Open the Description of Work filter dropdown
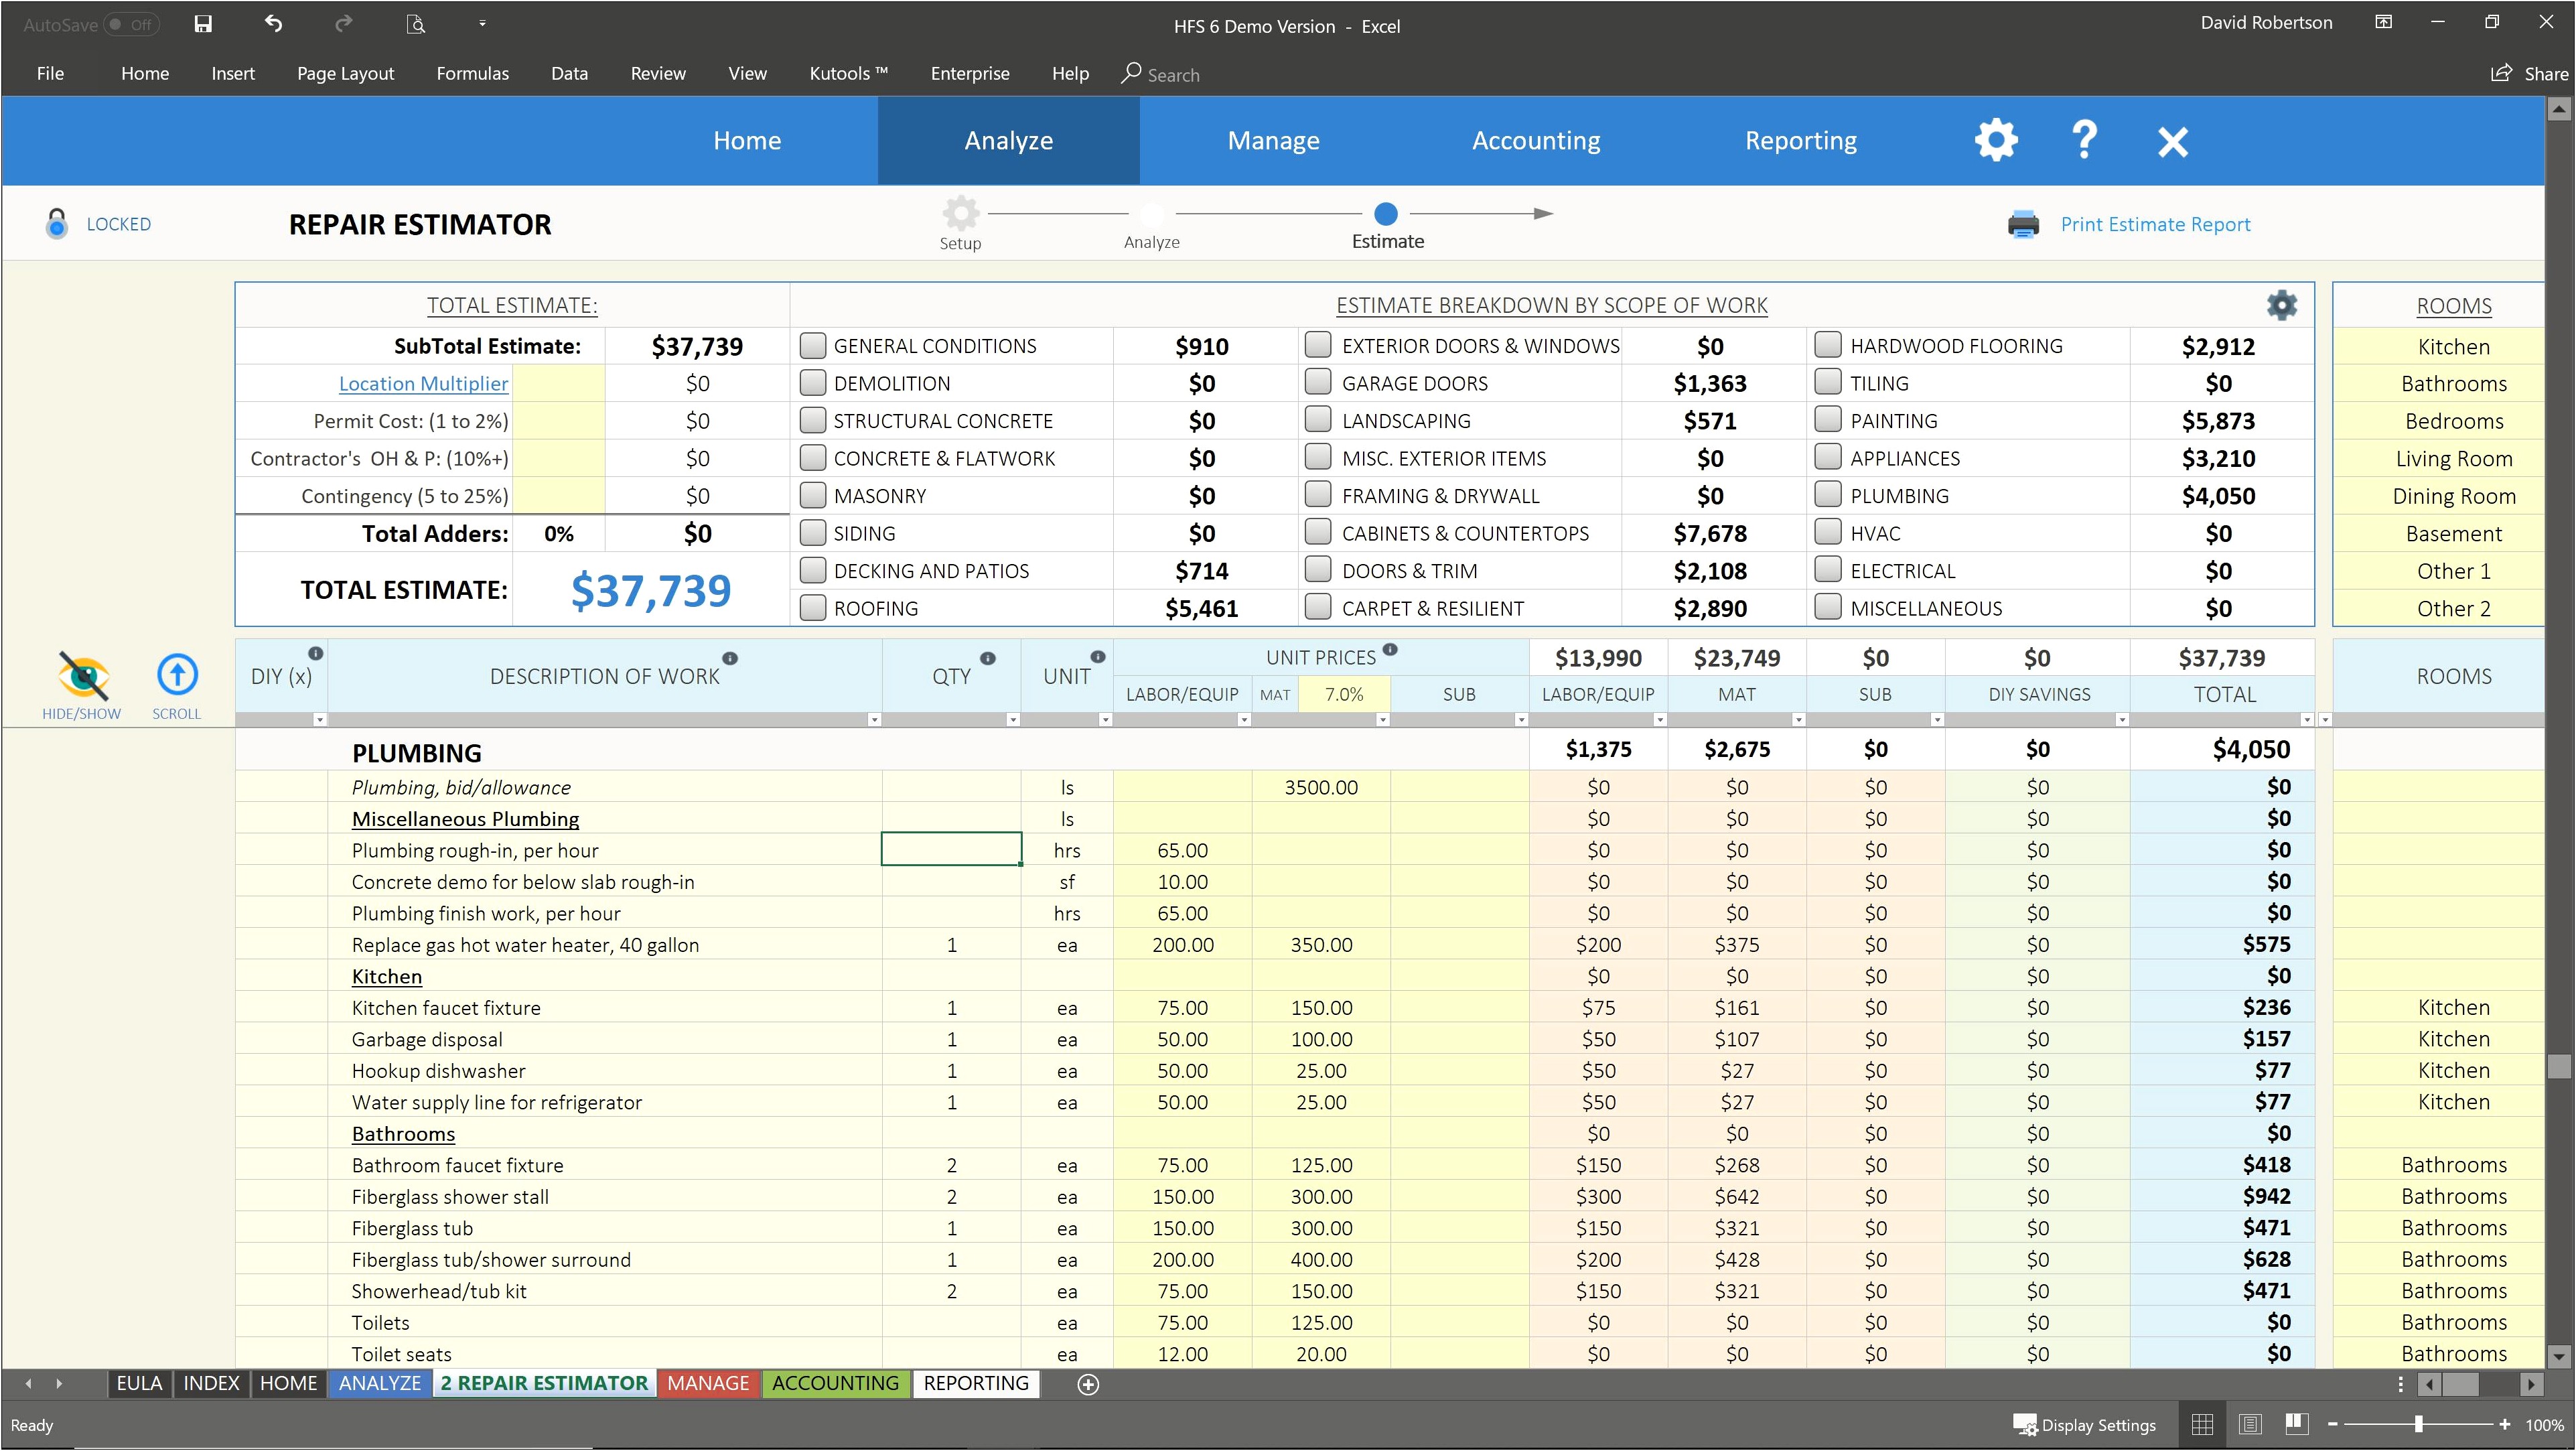This screenshot has width=2576, height=1451. [x=874, y=720]
